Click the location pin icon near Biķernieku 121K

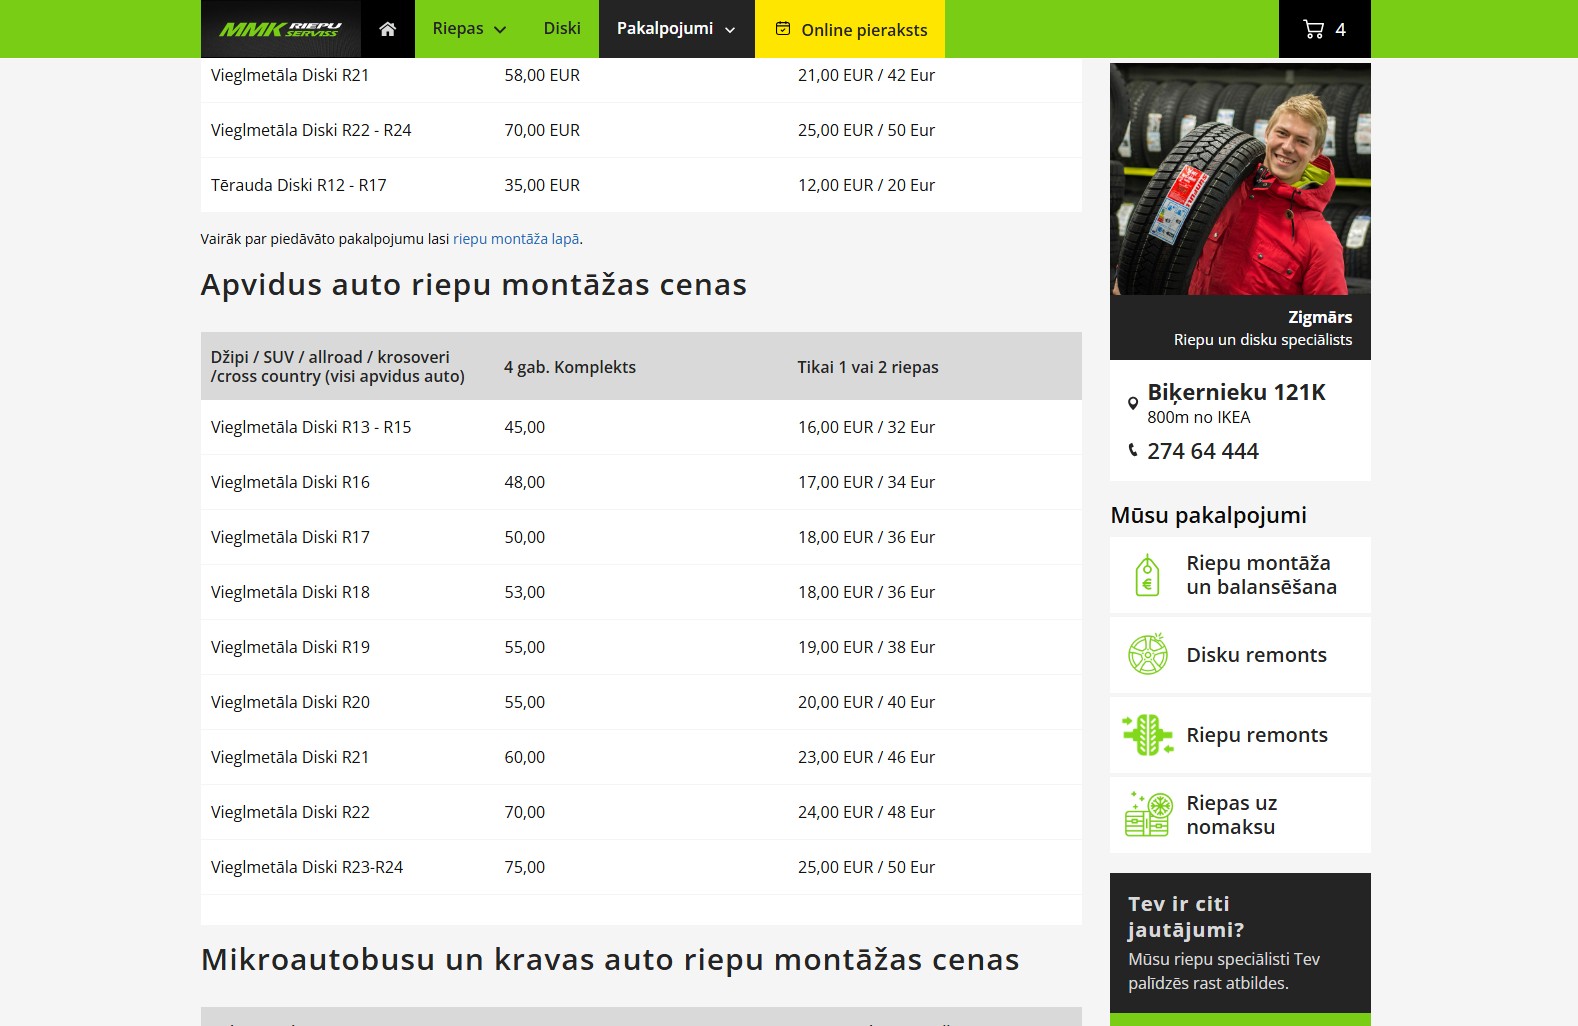[x=1132, y=403]
